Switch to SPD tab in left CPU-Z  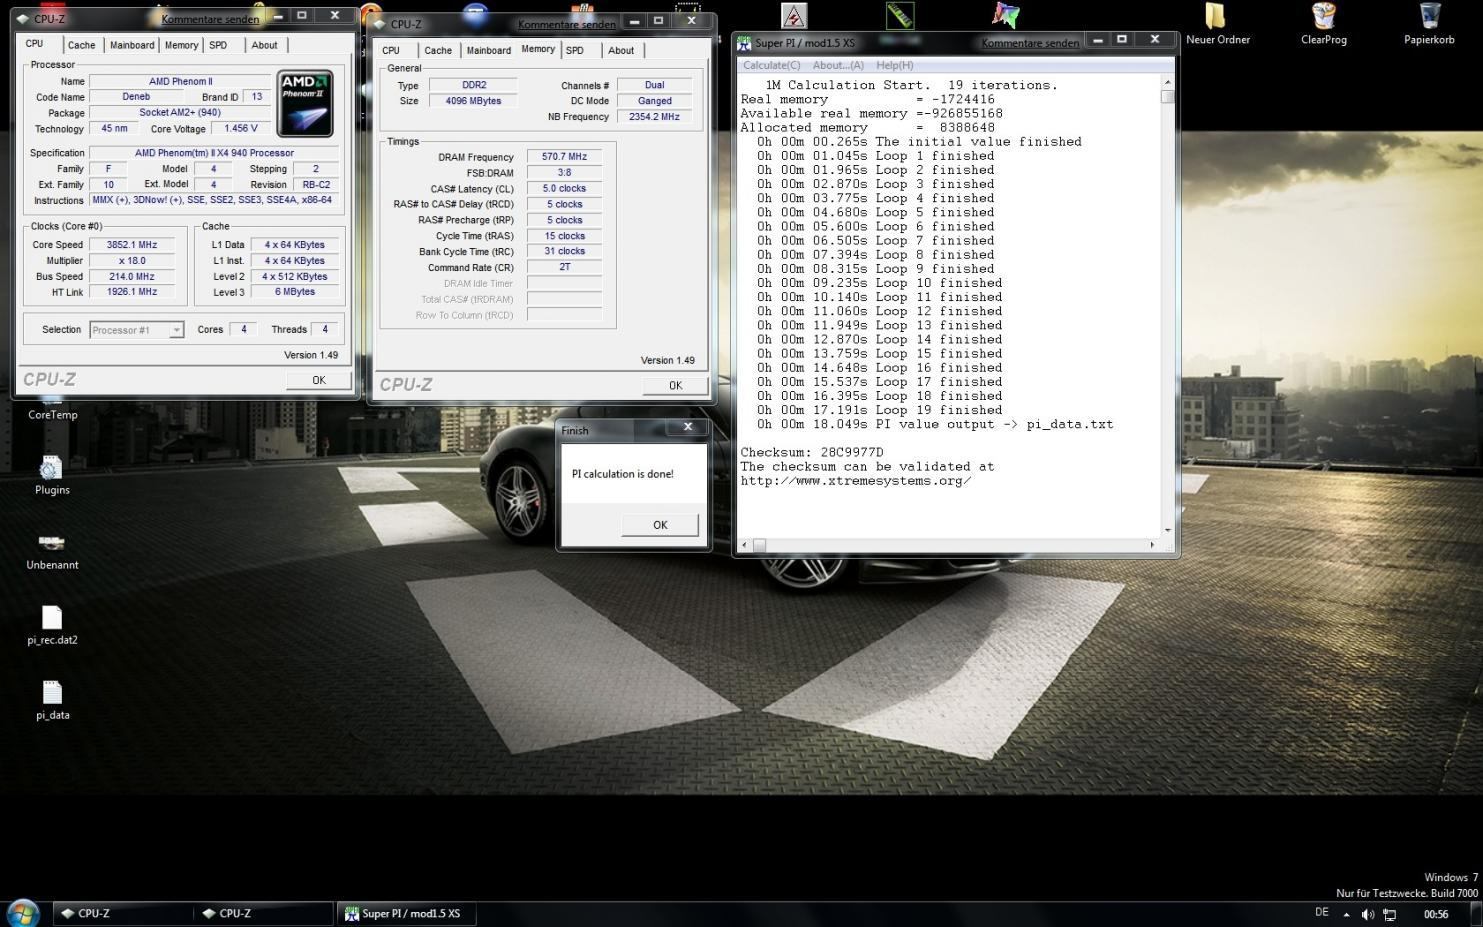click(218, 45)
